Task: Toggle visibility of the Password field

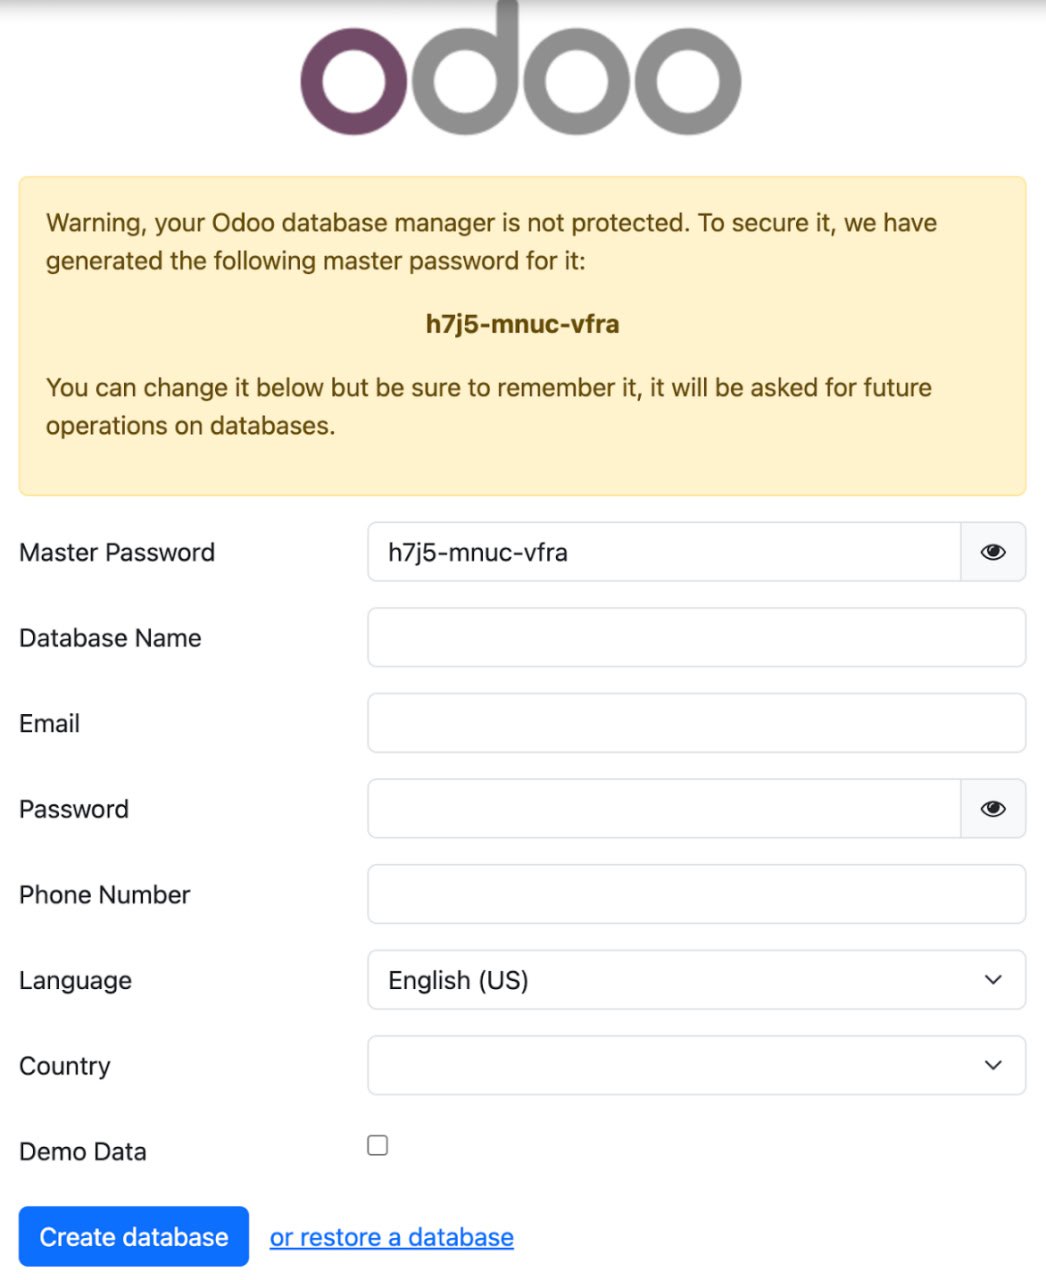Action: (x=993, y=809)
